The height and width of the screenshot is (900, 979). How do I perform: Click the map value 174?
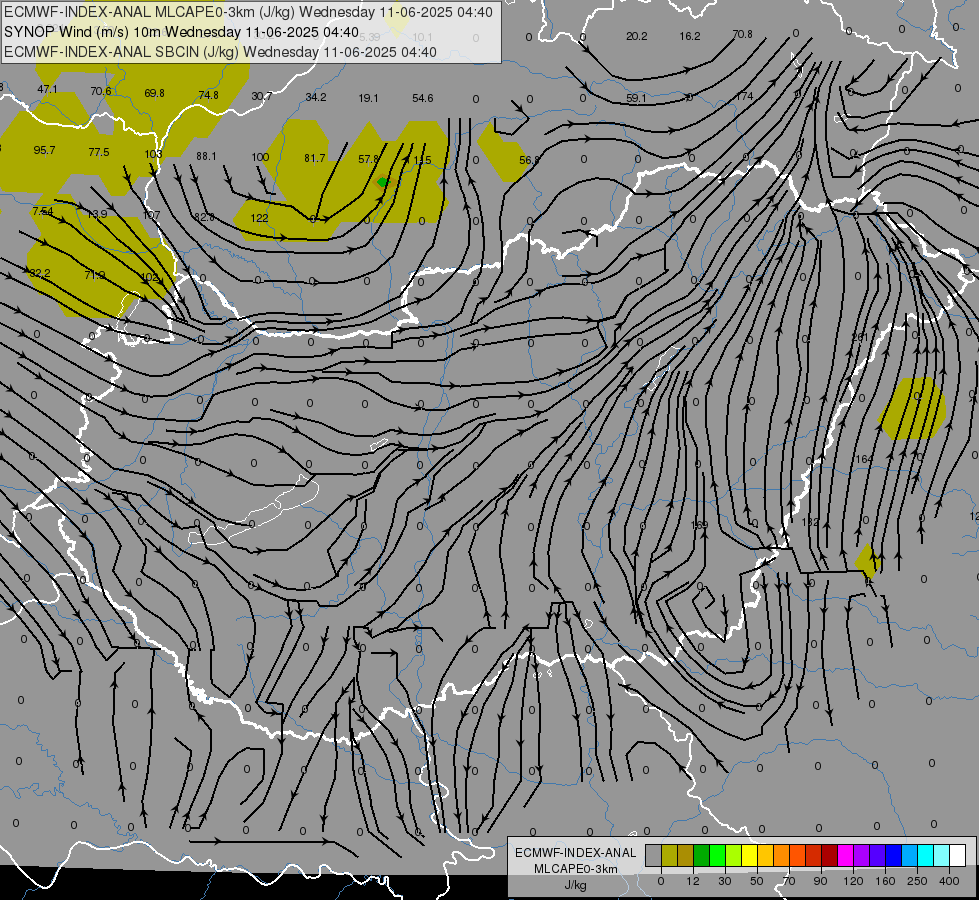(744, 96)
